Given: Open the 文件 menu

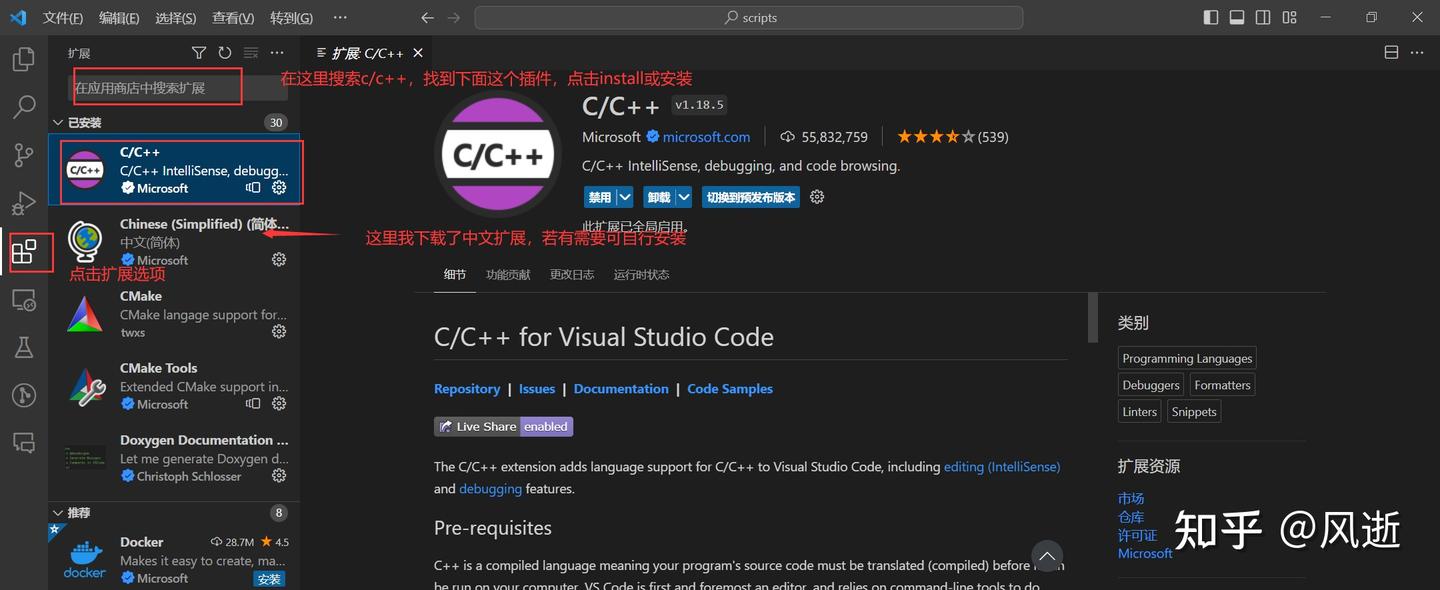Looking at the screenshot, I should coord(62,17).
